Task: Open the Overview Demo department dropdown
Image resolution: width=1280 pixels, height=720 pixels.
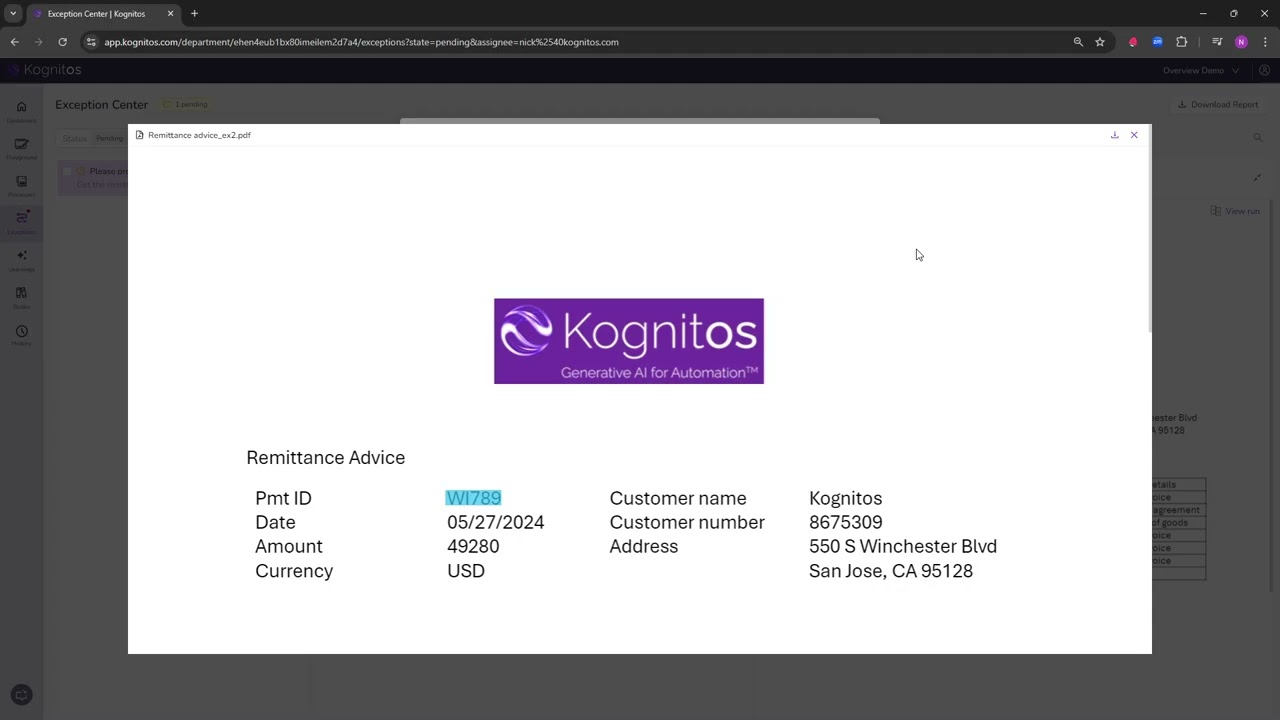Action: (x=1201, y=70)
